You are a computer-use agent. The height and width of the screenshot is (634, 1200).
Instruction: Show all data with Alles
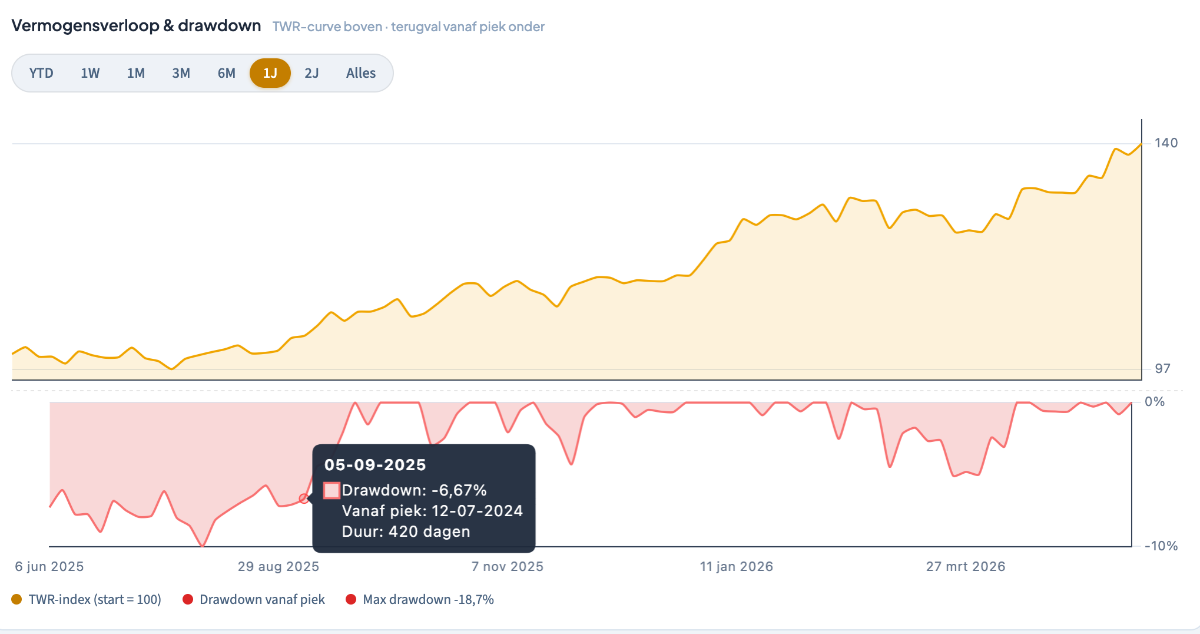(361, 73)
